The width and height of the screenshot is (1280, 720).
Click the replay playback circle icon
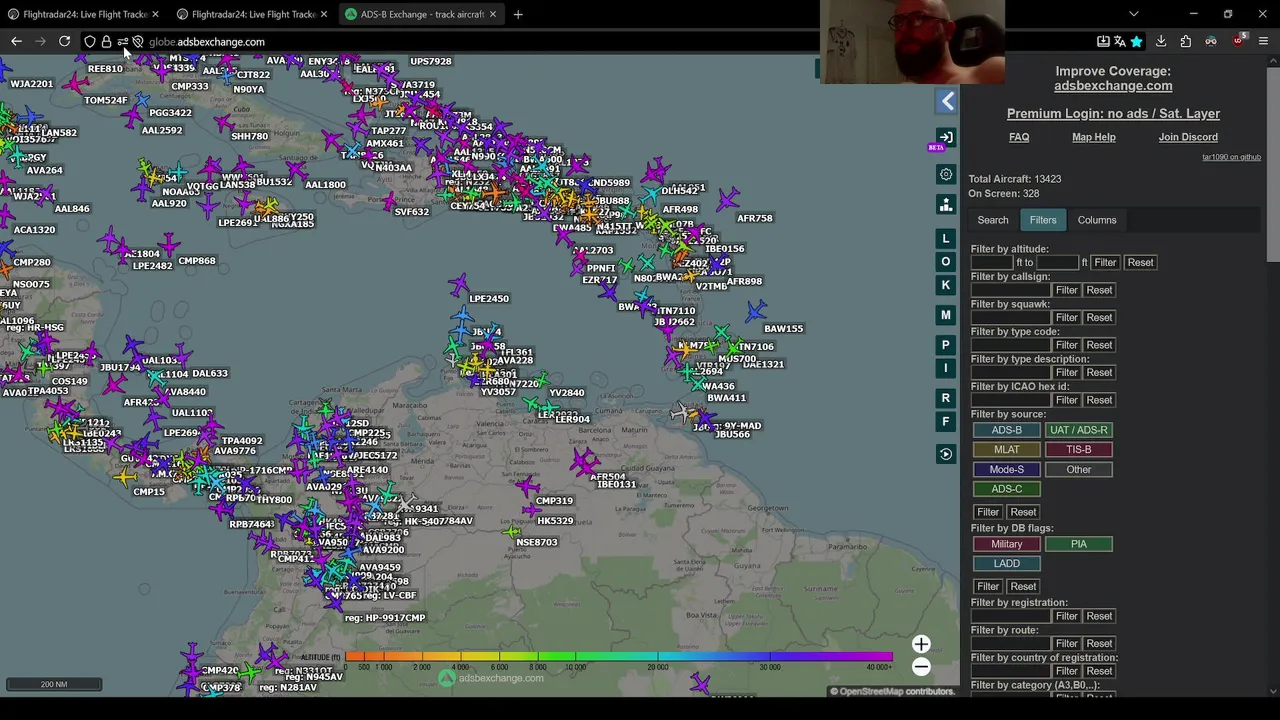click(946, 454)
